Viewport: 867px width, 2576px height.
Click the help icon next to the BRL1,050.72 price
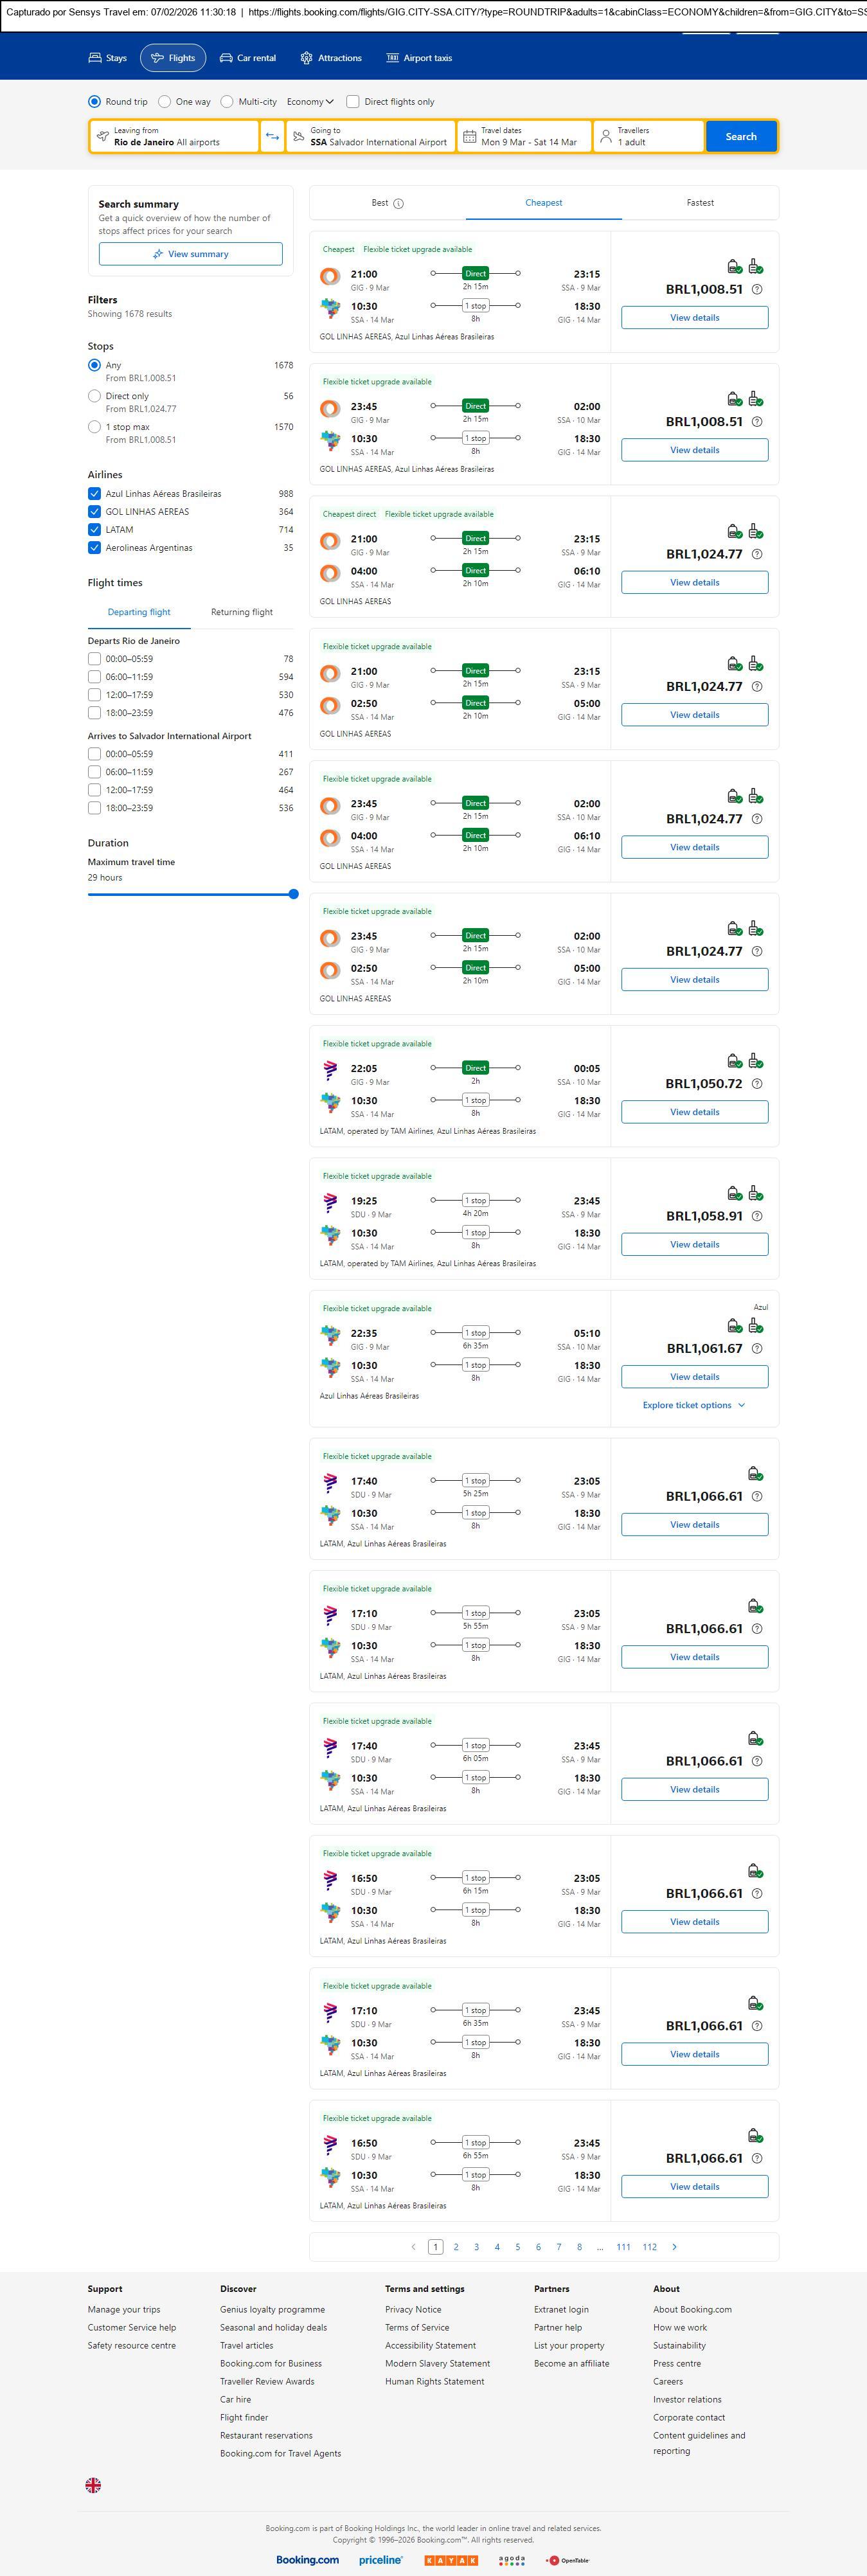coord(757,1084)
